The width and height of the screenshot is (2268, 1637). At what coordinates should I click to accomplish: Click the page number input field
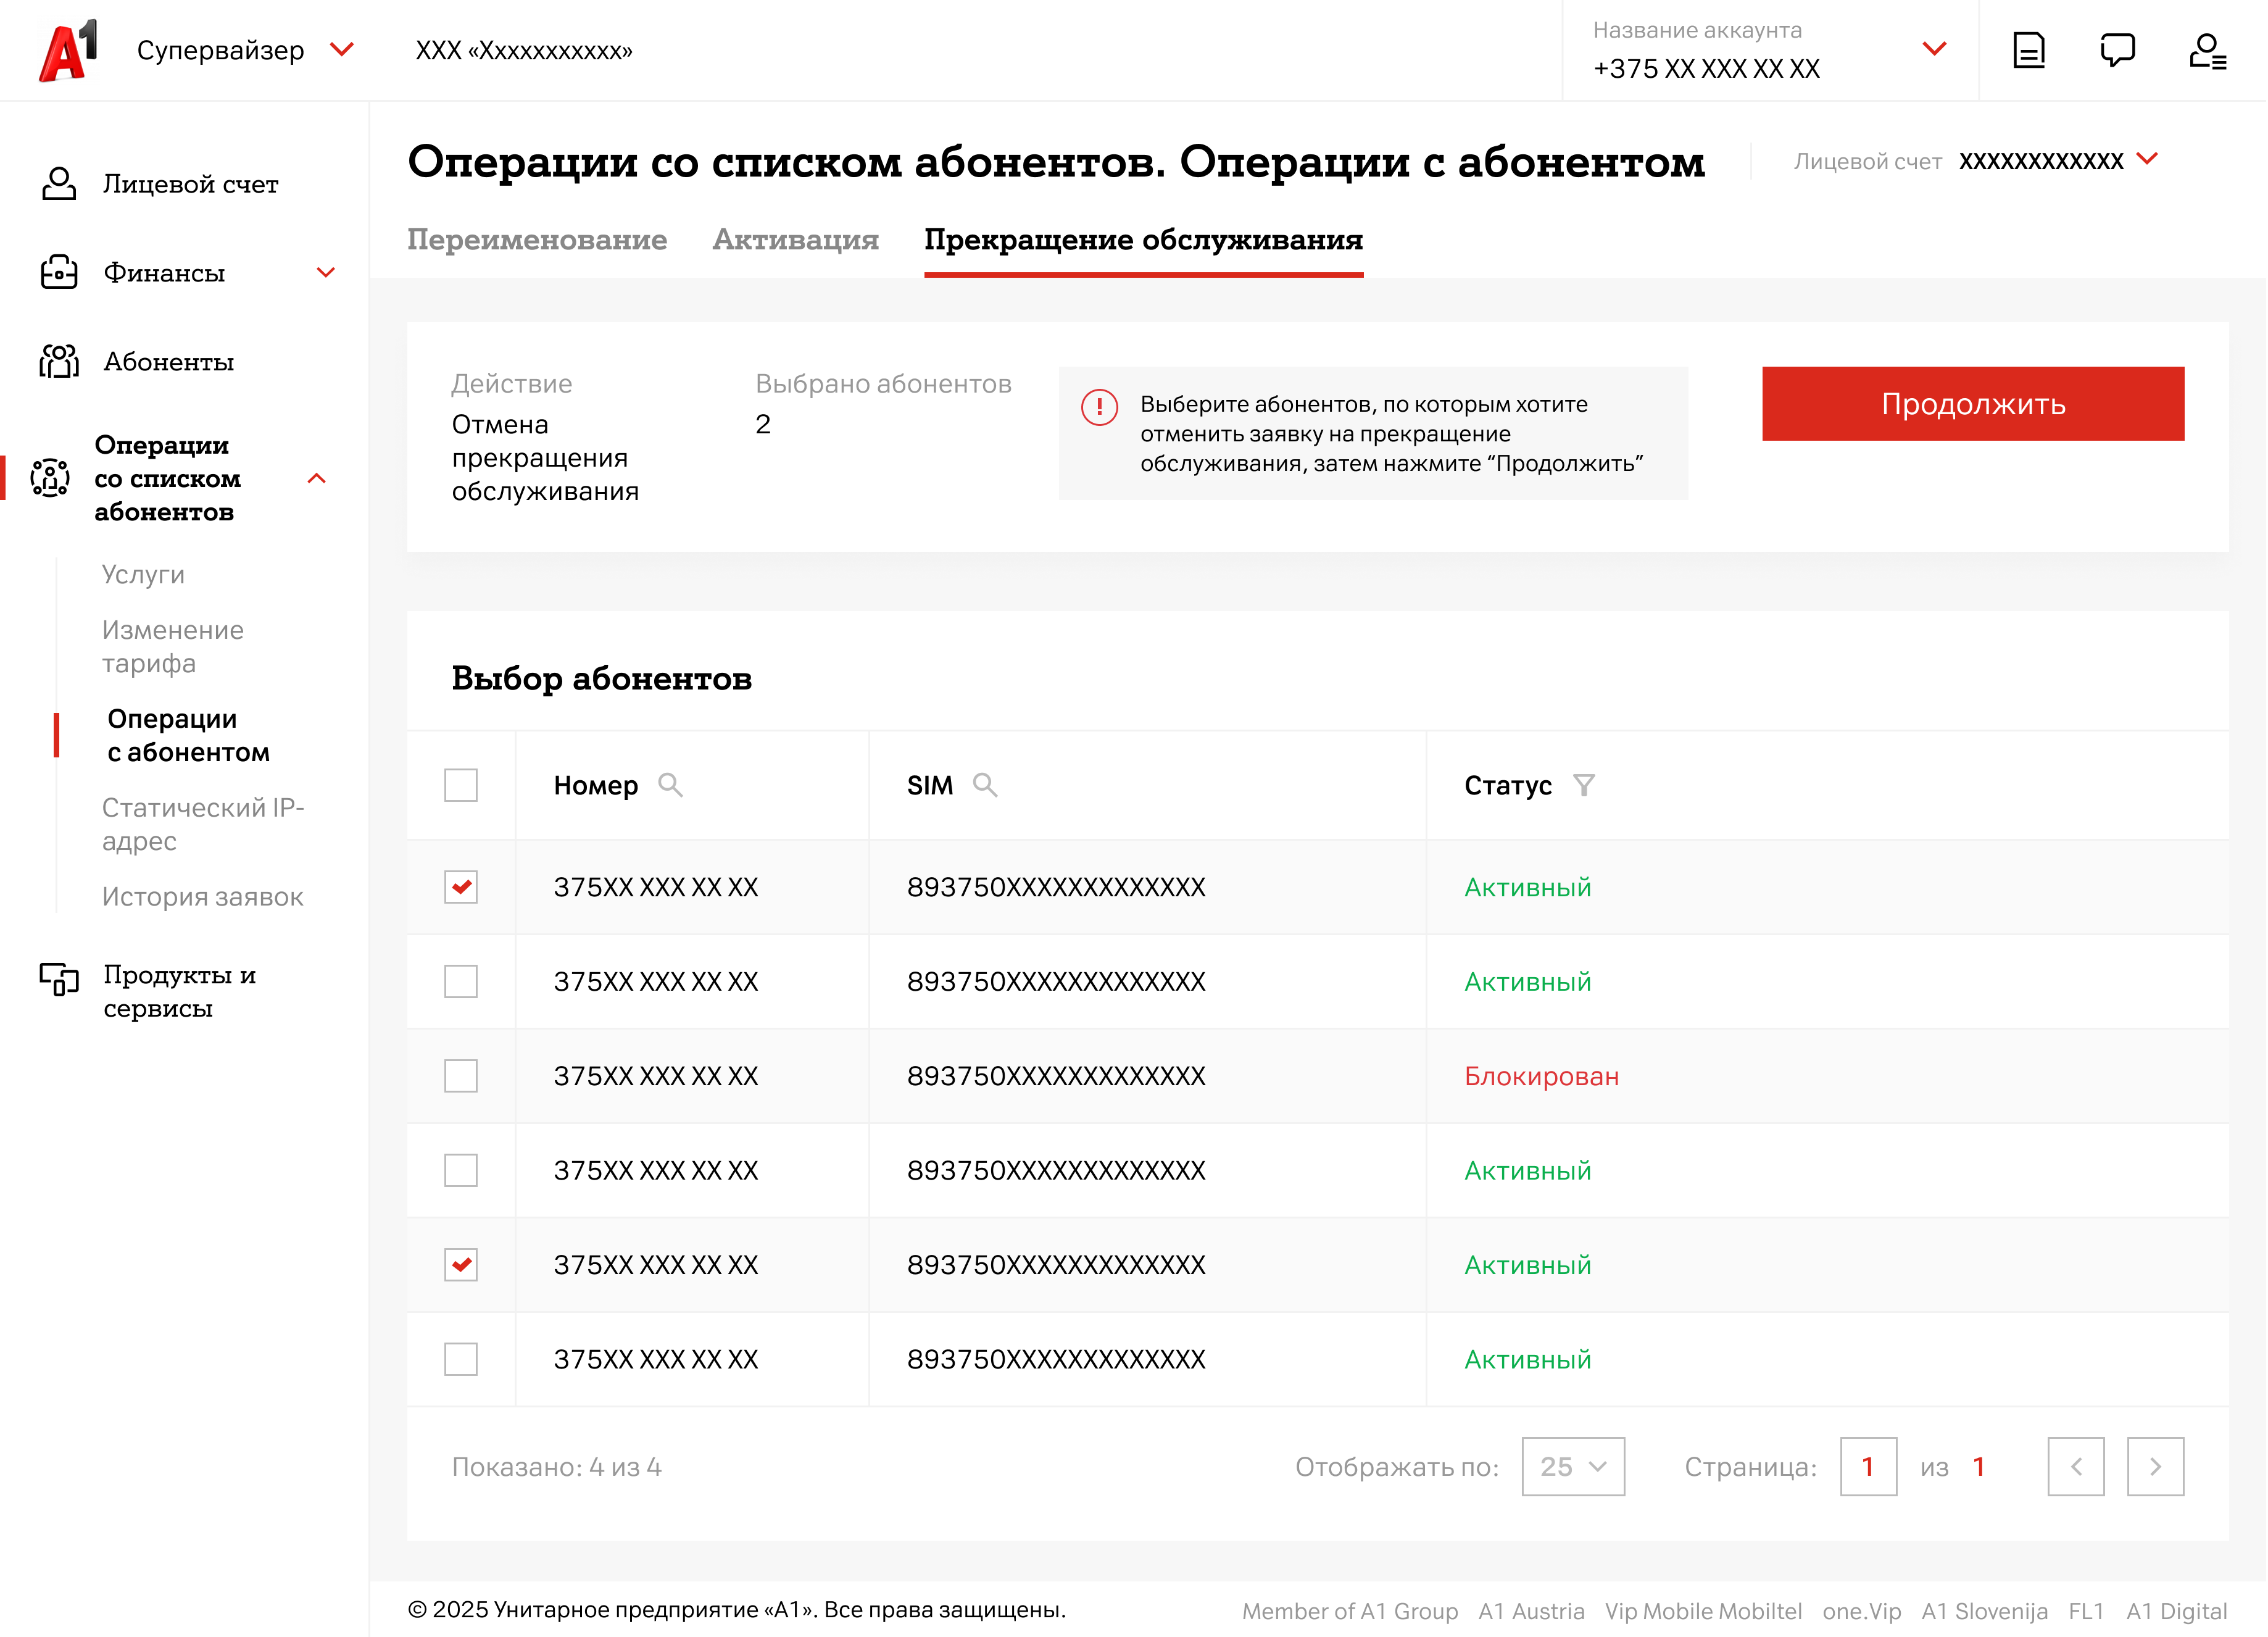pyautogui.click(x=1868, y=1467)
